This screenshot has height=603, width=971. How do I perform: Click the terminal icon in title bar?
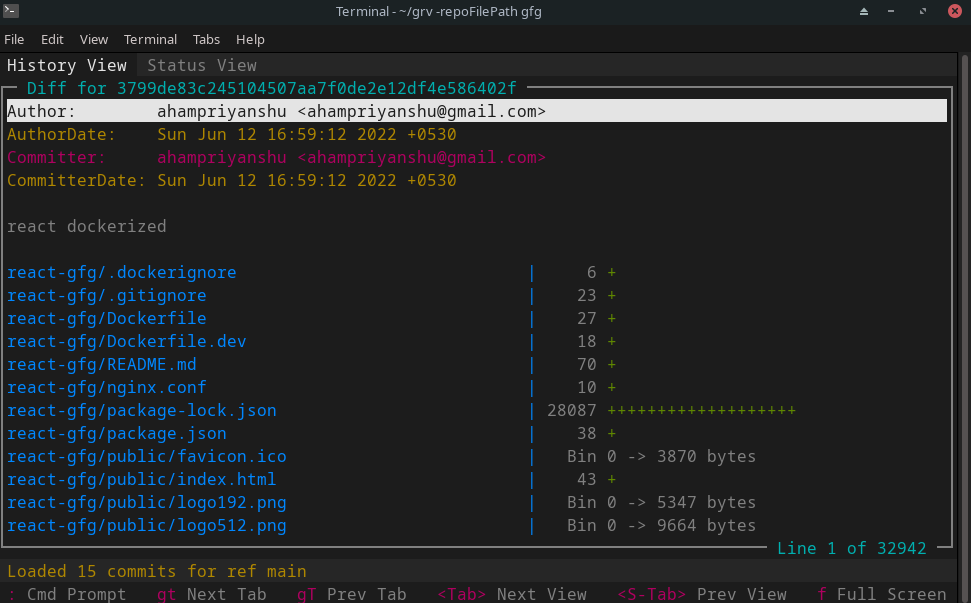pyautogui.click(x=10, y=11)
